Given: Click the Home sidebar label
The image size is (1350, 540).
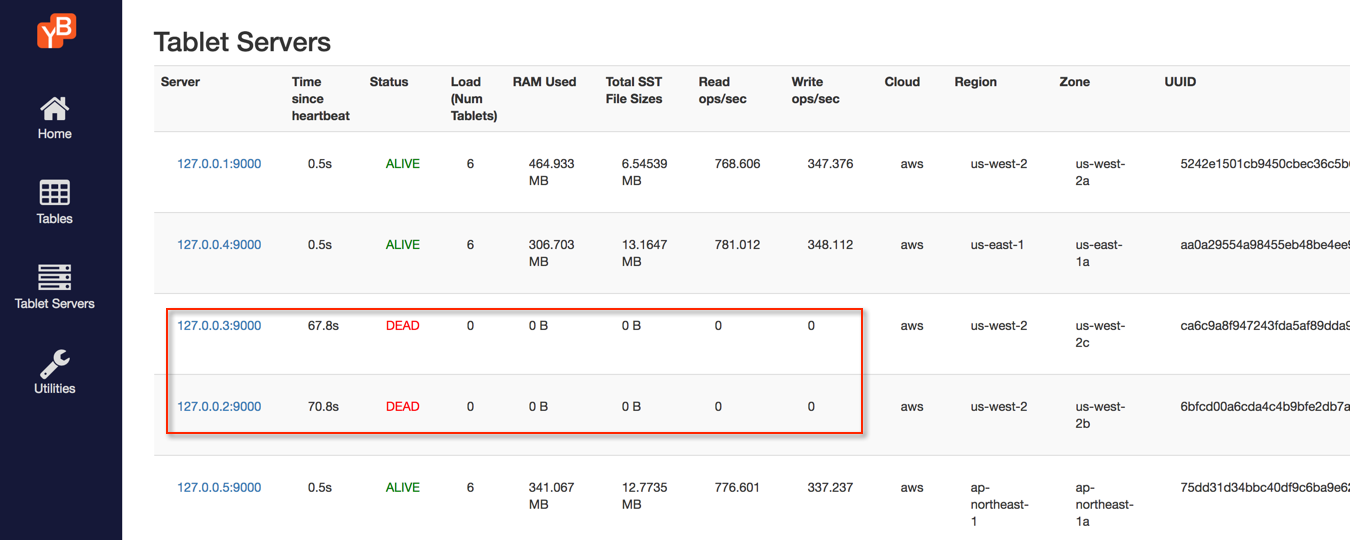Looking at the screenshot, I should (x=55, y=134).
